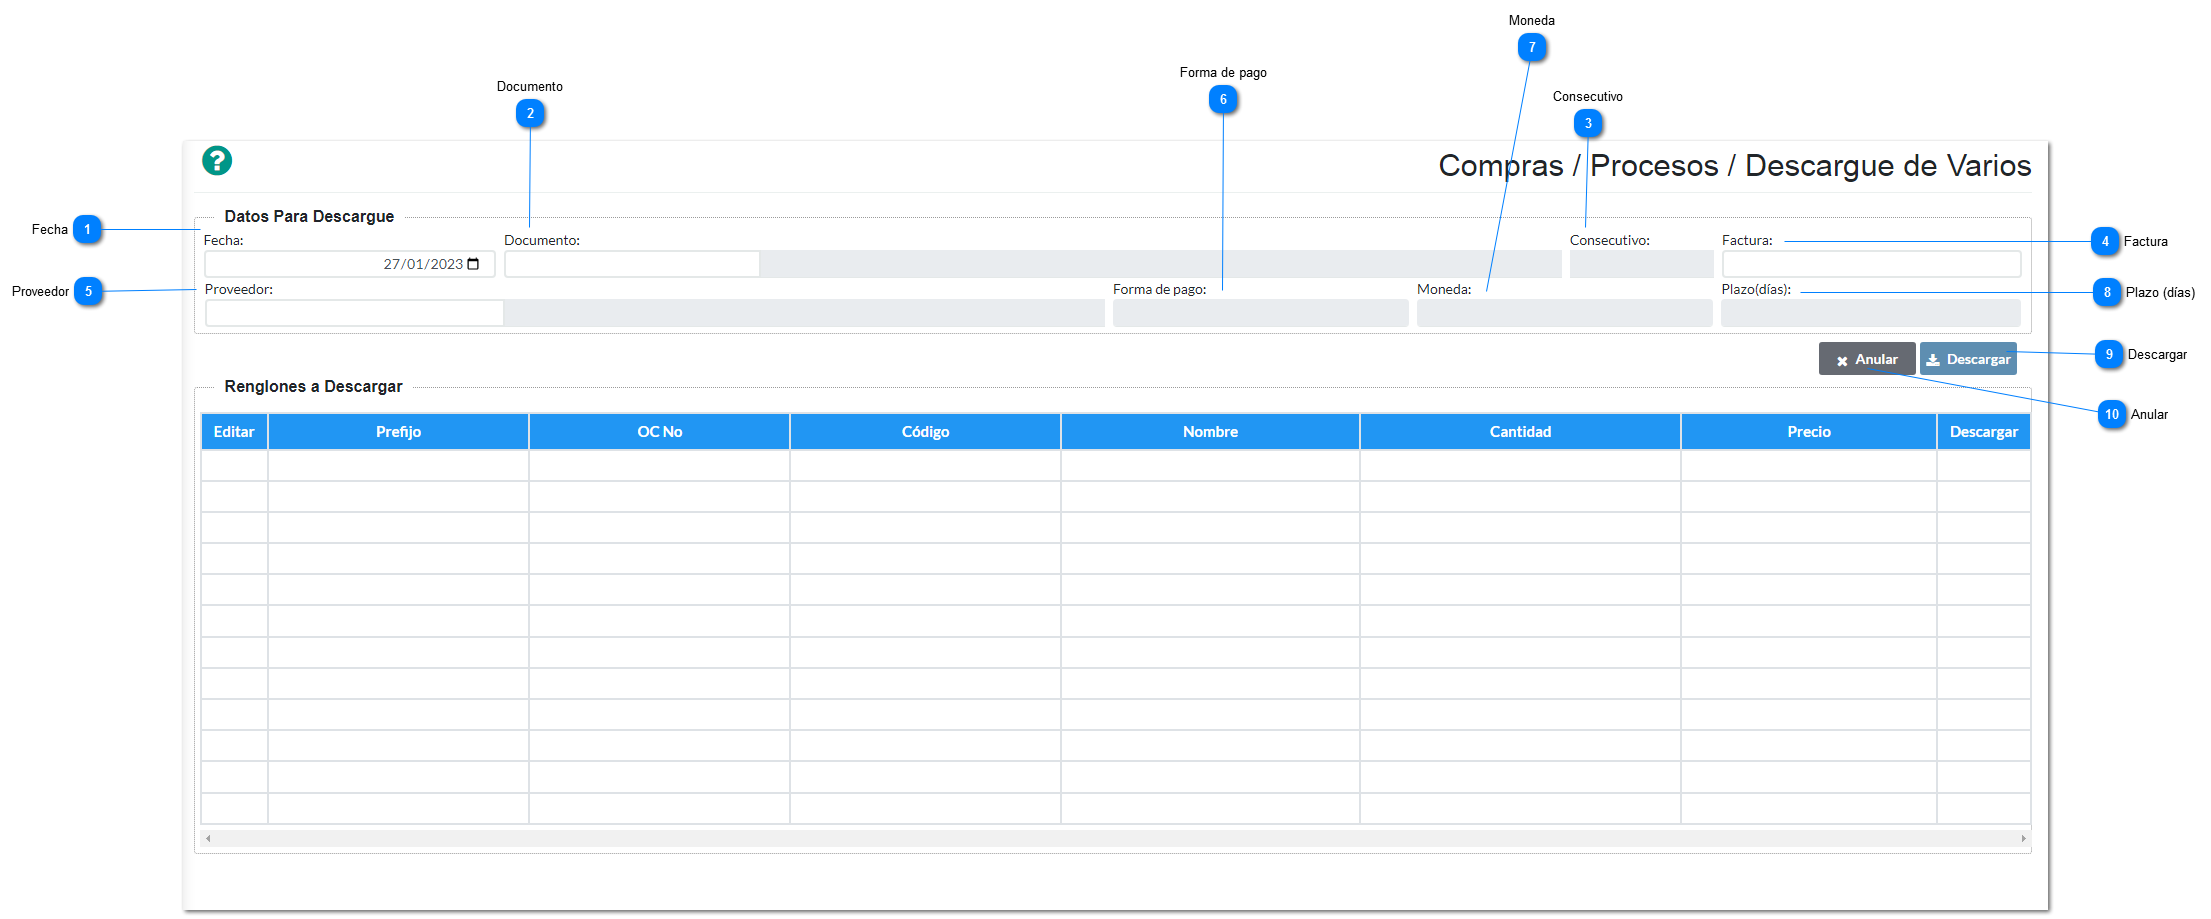Click the page title Compras / Procesos / Descargue de Varios
Image resolution: width=2211 pixels, height=919 pixels.
1734,166
